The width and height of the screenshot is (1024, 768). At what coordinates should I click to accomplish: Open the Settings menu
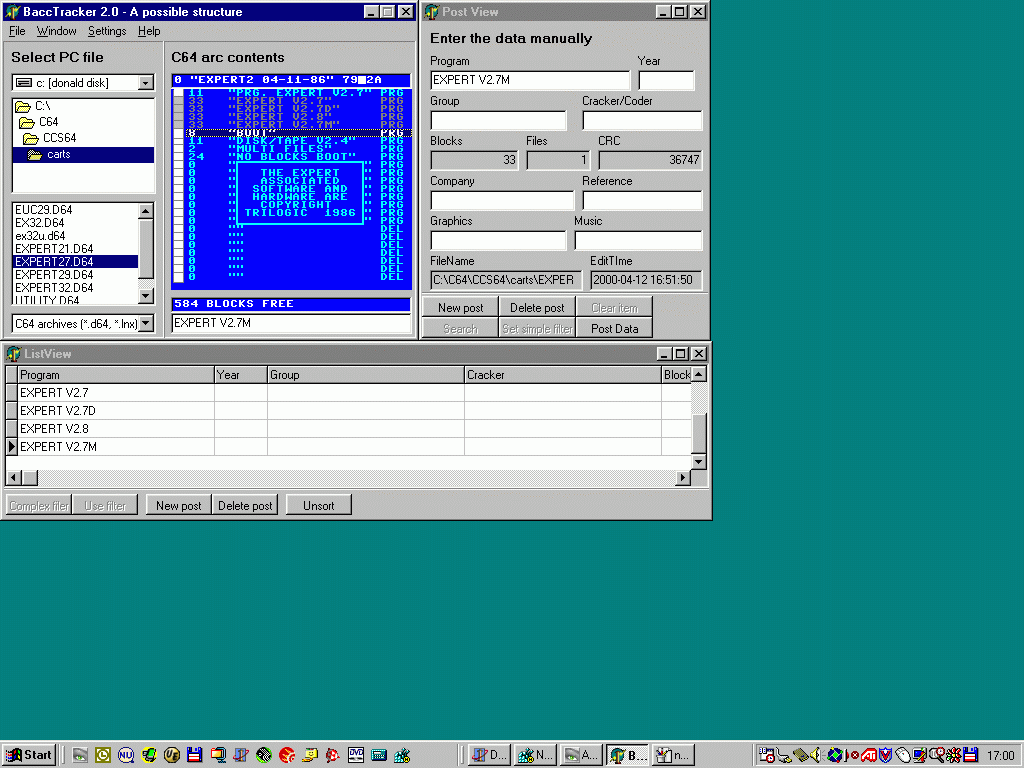tap(107, 31)
